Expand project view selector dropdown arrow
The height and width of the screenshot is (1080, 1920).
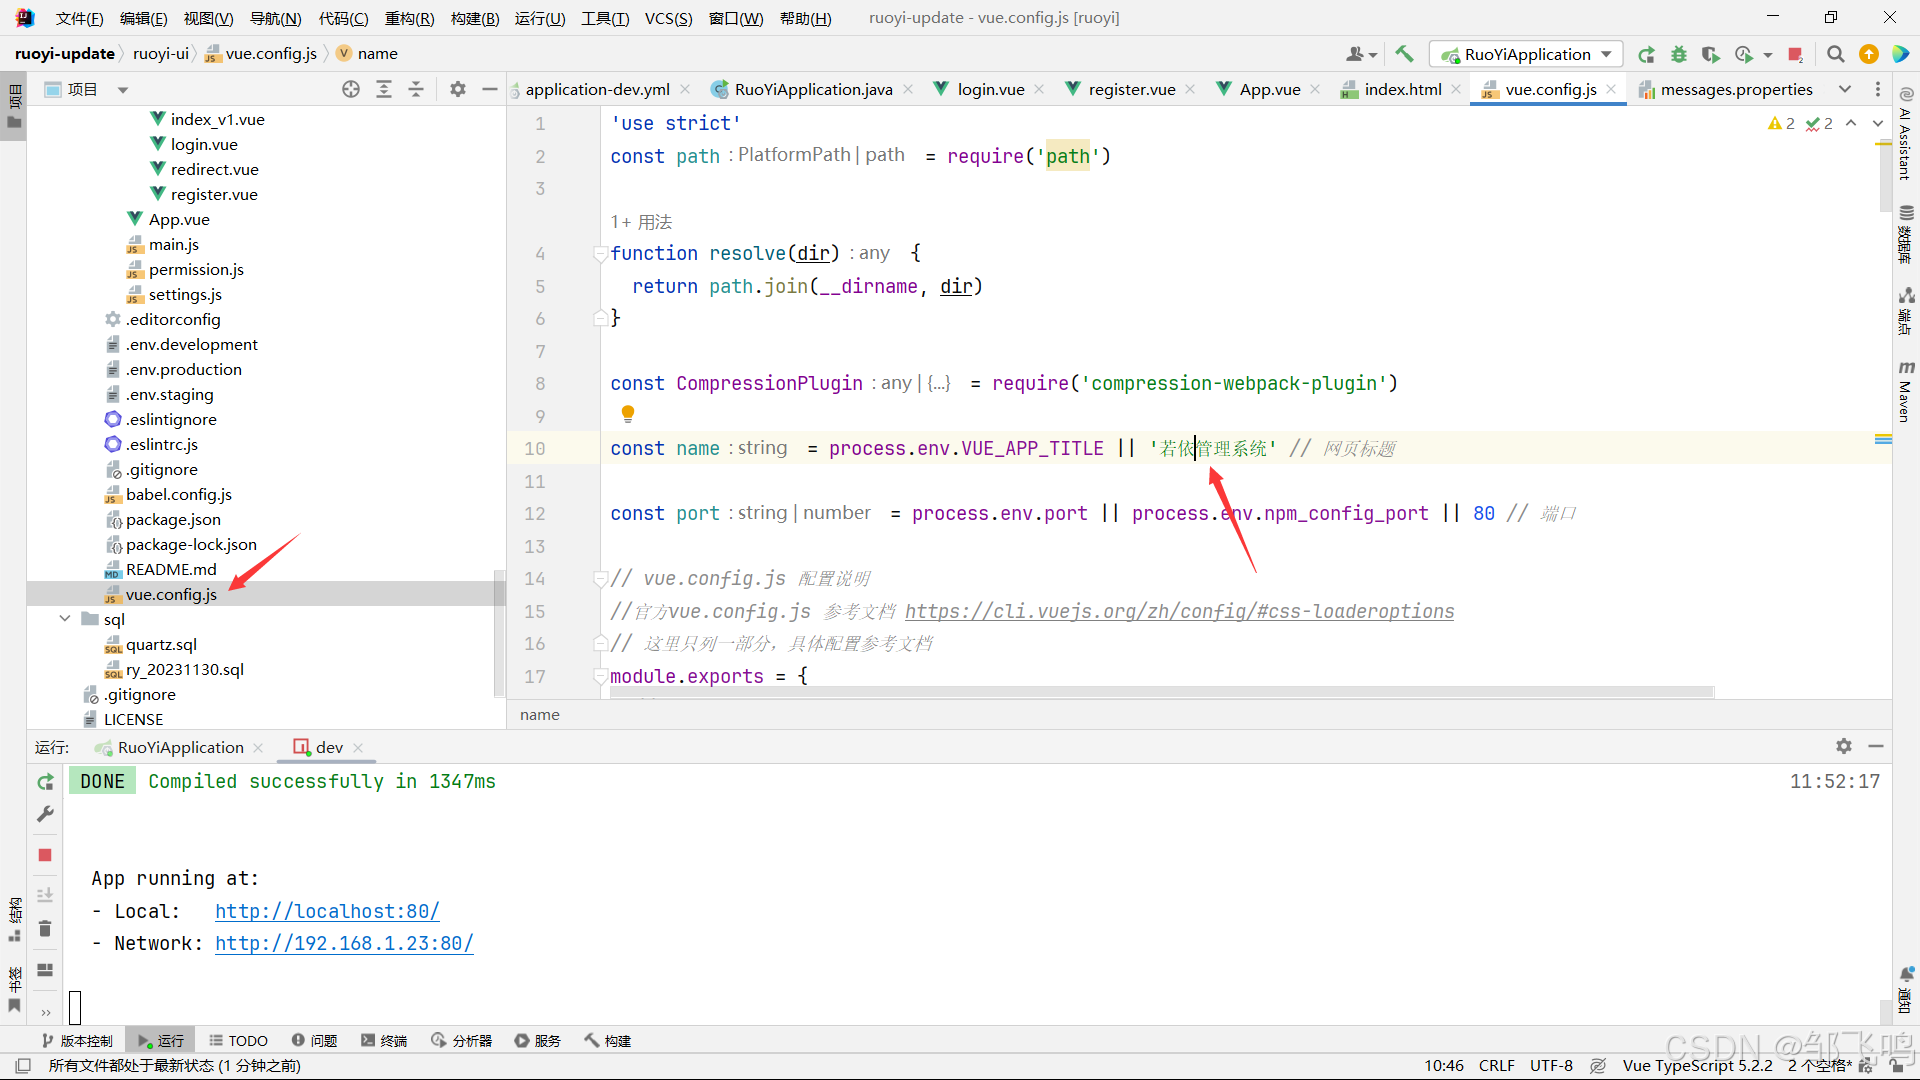[x=123, y=90]
